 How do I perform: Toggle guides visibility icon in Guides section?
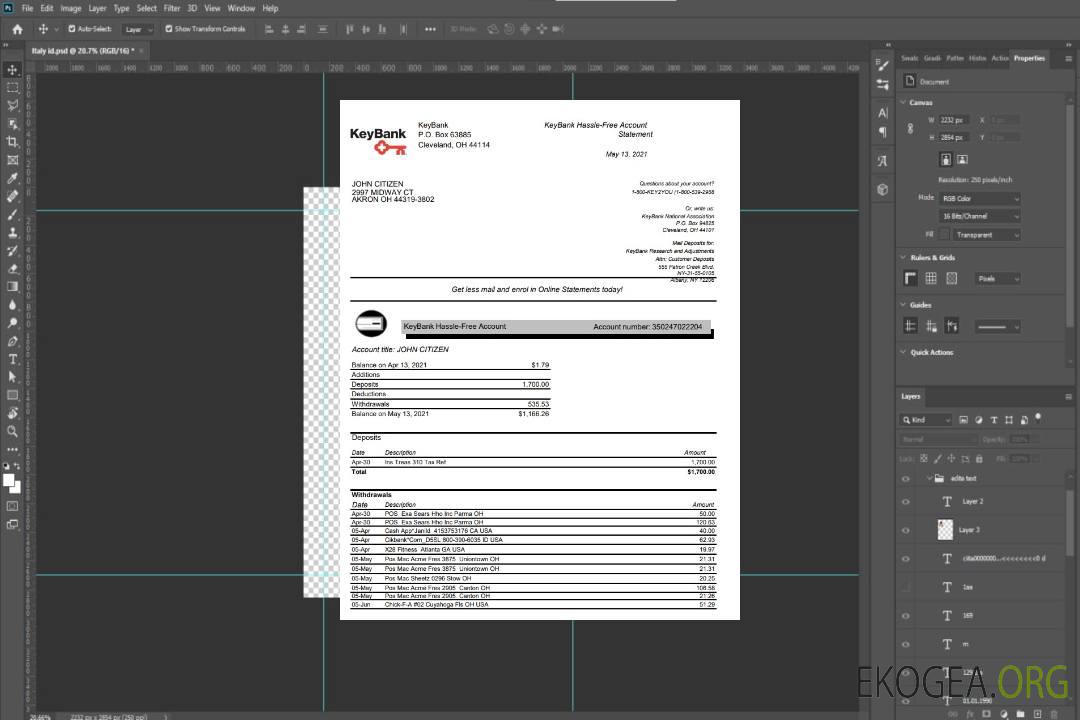(911, 326)
